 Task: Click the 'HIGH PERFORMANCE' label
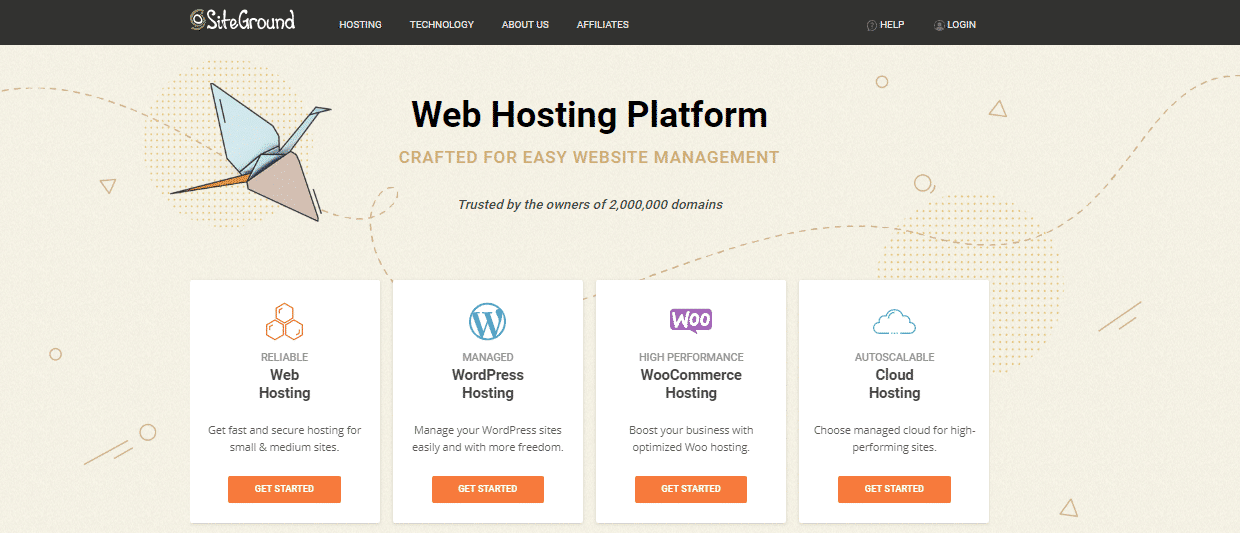691,357
